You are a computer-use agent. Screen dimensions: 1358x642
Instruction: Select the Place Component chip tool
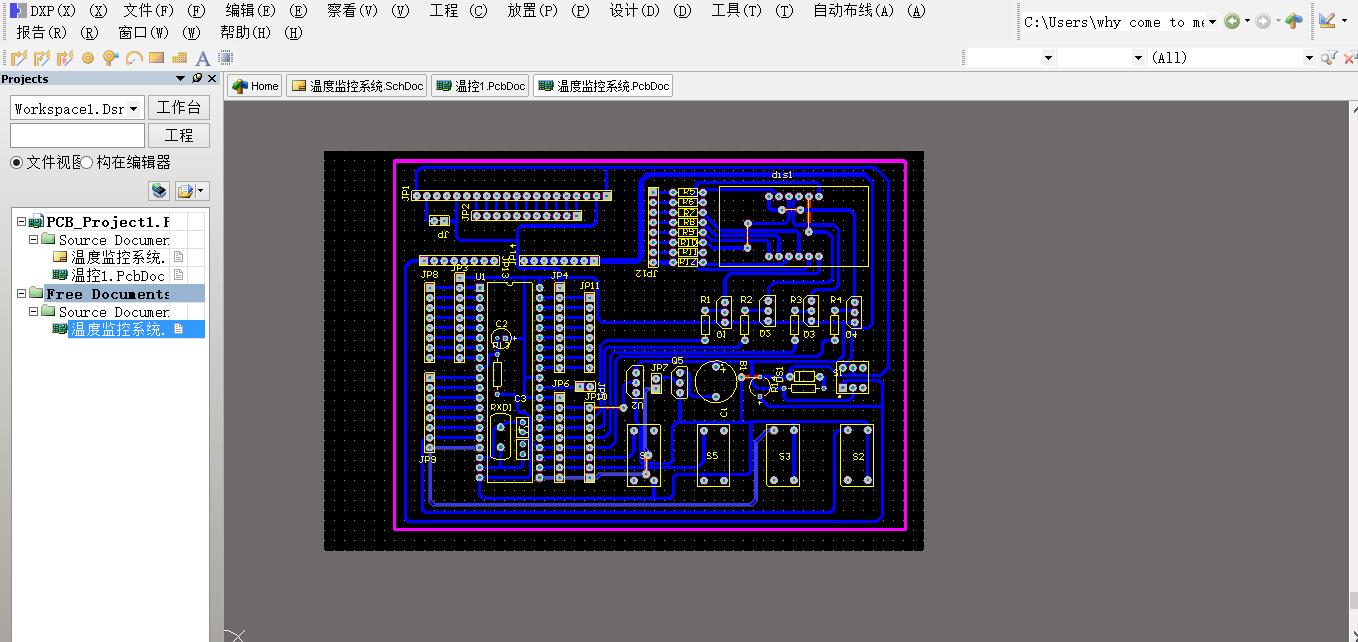(x=226, y=58)
